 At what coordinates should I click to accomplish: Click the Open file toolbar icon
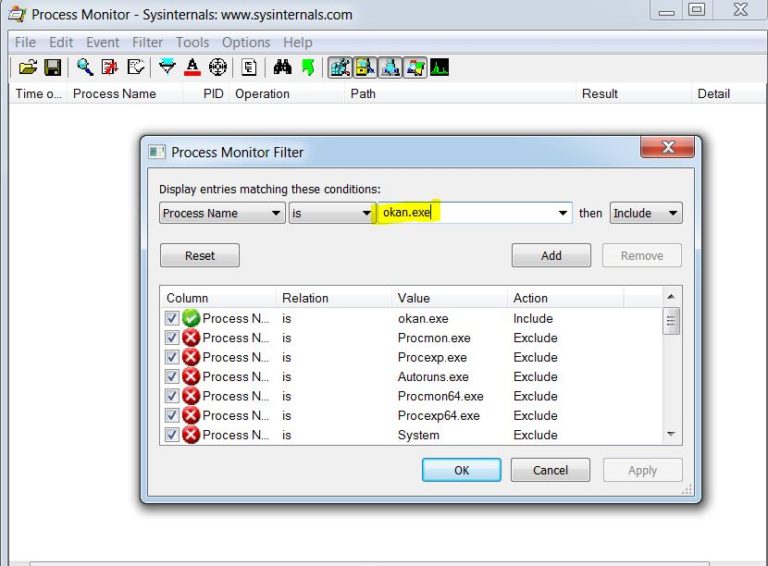(x=27, y=68)
